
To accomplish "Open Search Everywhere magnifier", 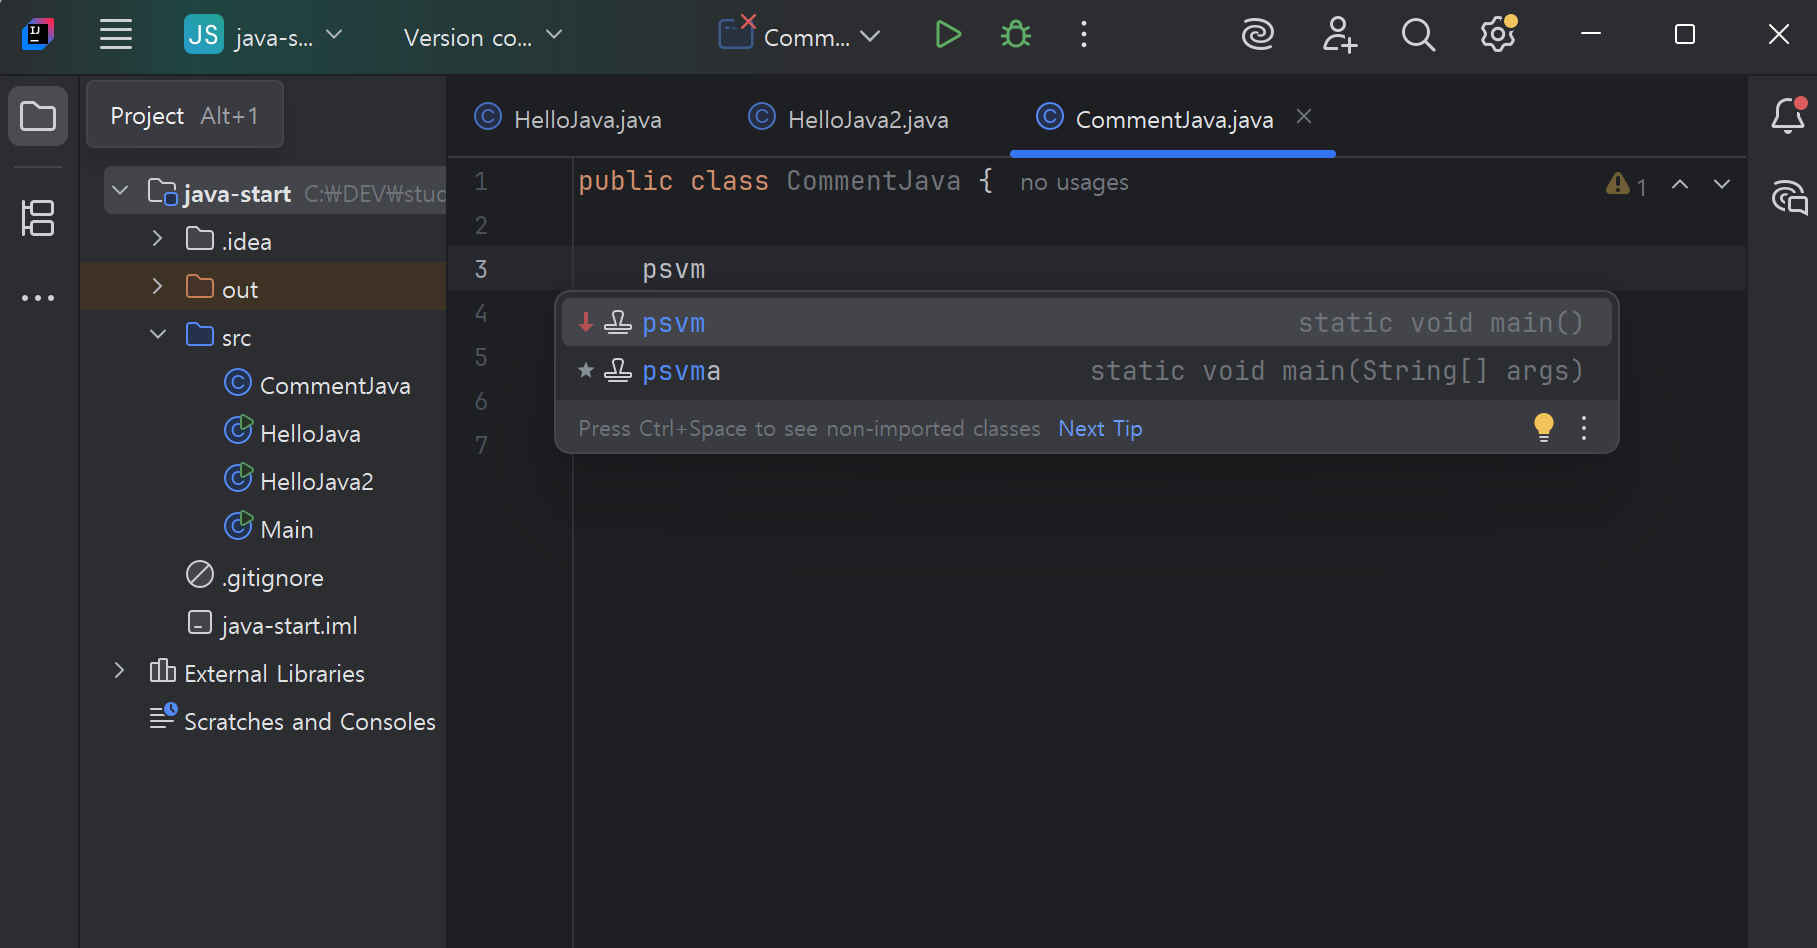I will point(1417,35).
